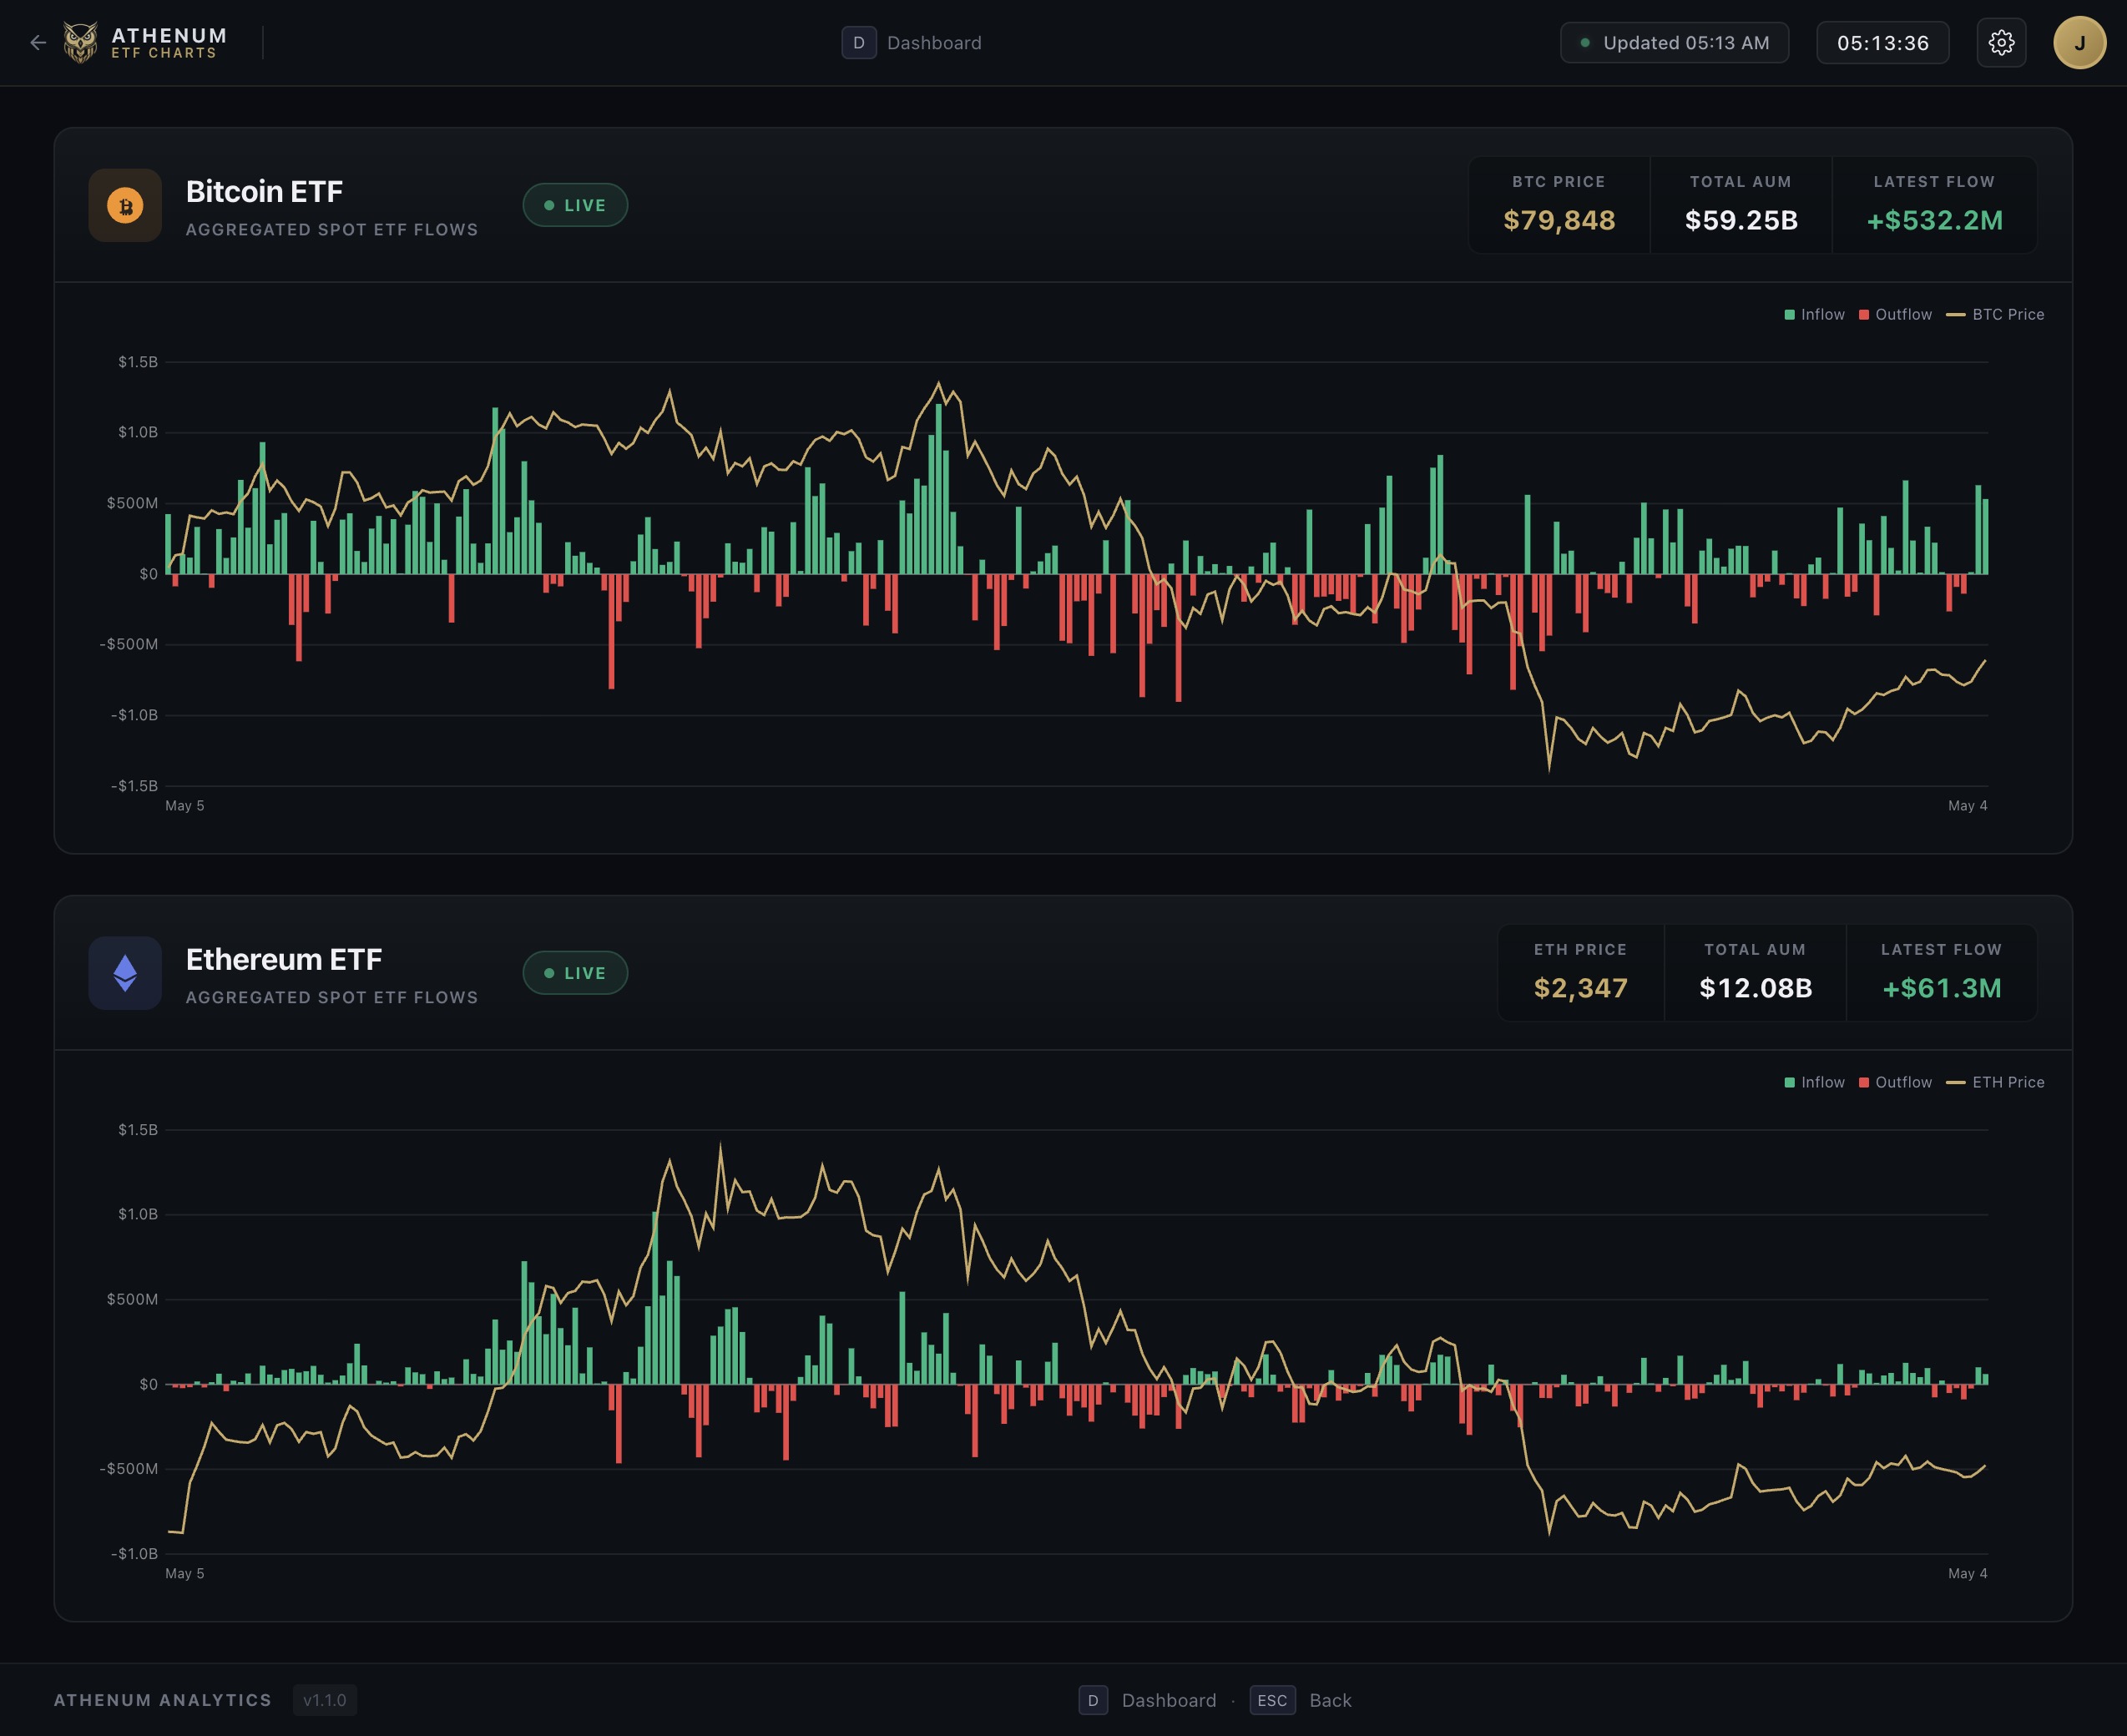Click the D key badge in header
This screenshot has height=1736, width=2127.
tap(858, 43)
